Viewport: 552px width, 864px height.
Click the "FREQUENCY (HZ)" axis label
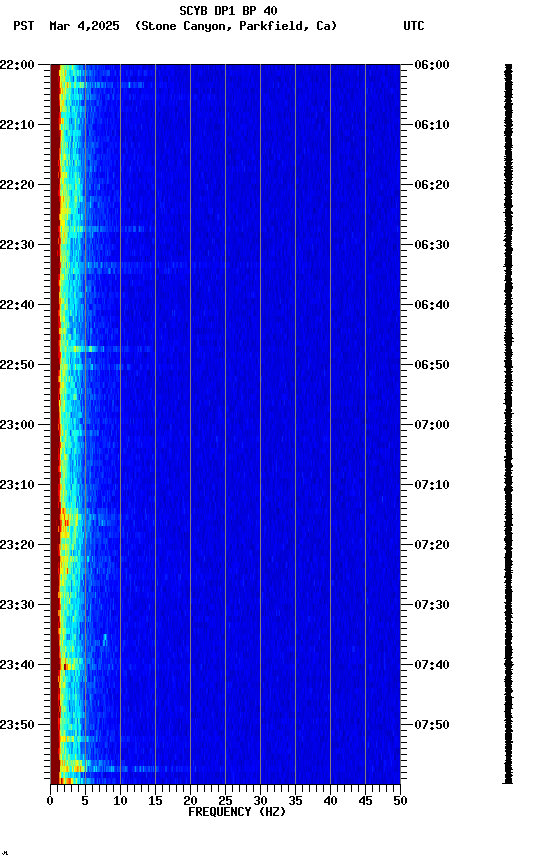coord(237,812)
